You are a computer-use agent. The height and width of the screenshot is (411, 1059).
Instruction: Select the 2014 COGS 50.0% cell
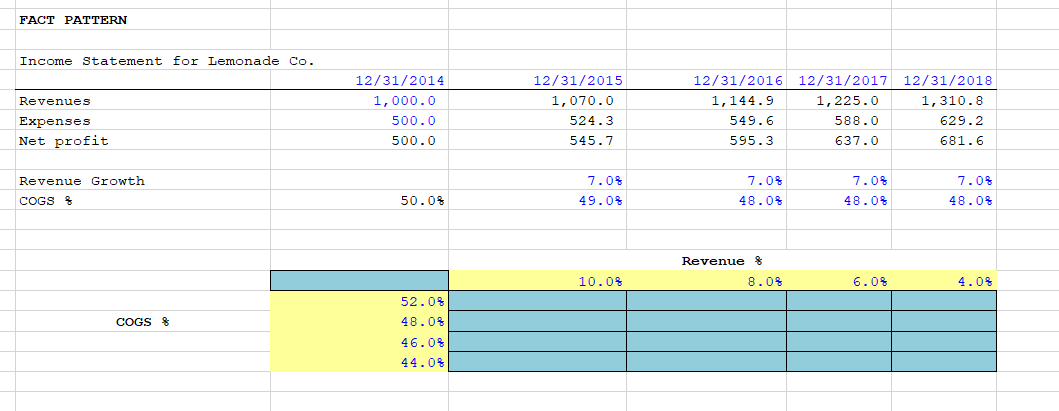pyautogui.click(x=359, y=200)
